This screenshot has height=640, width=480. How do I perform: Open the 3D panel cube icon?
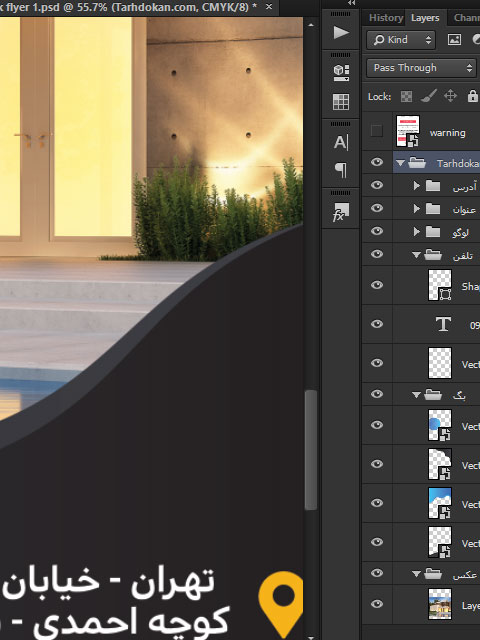click(x=341, y=73)
